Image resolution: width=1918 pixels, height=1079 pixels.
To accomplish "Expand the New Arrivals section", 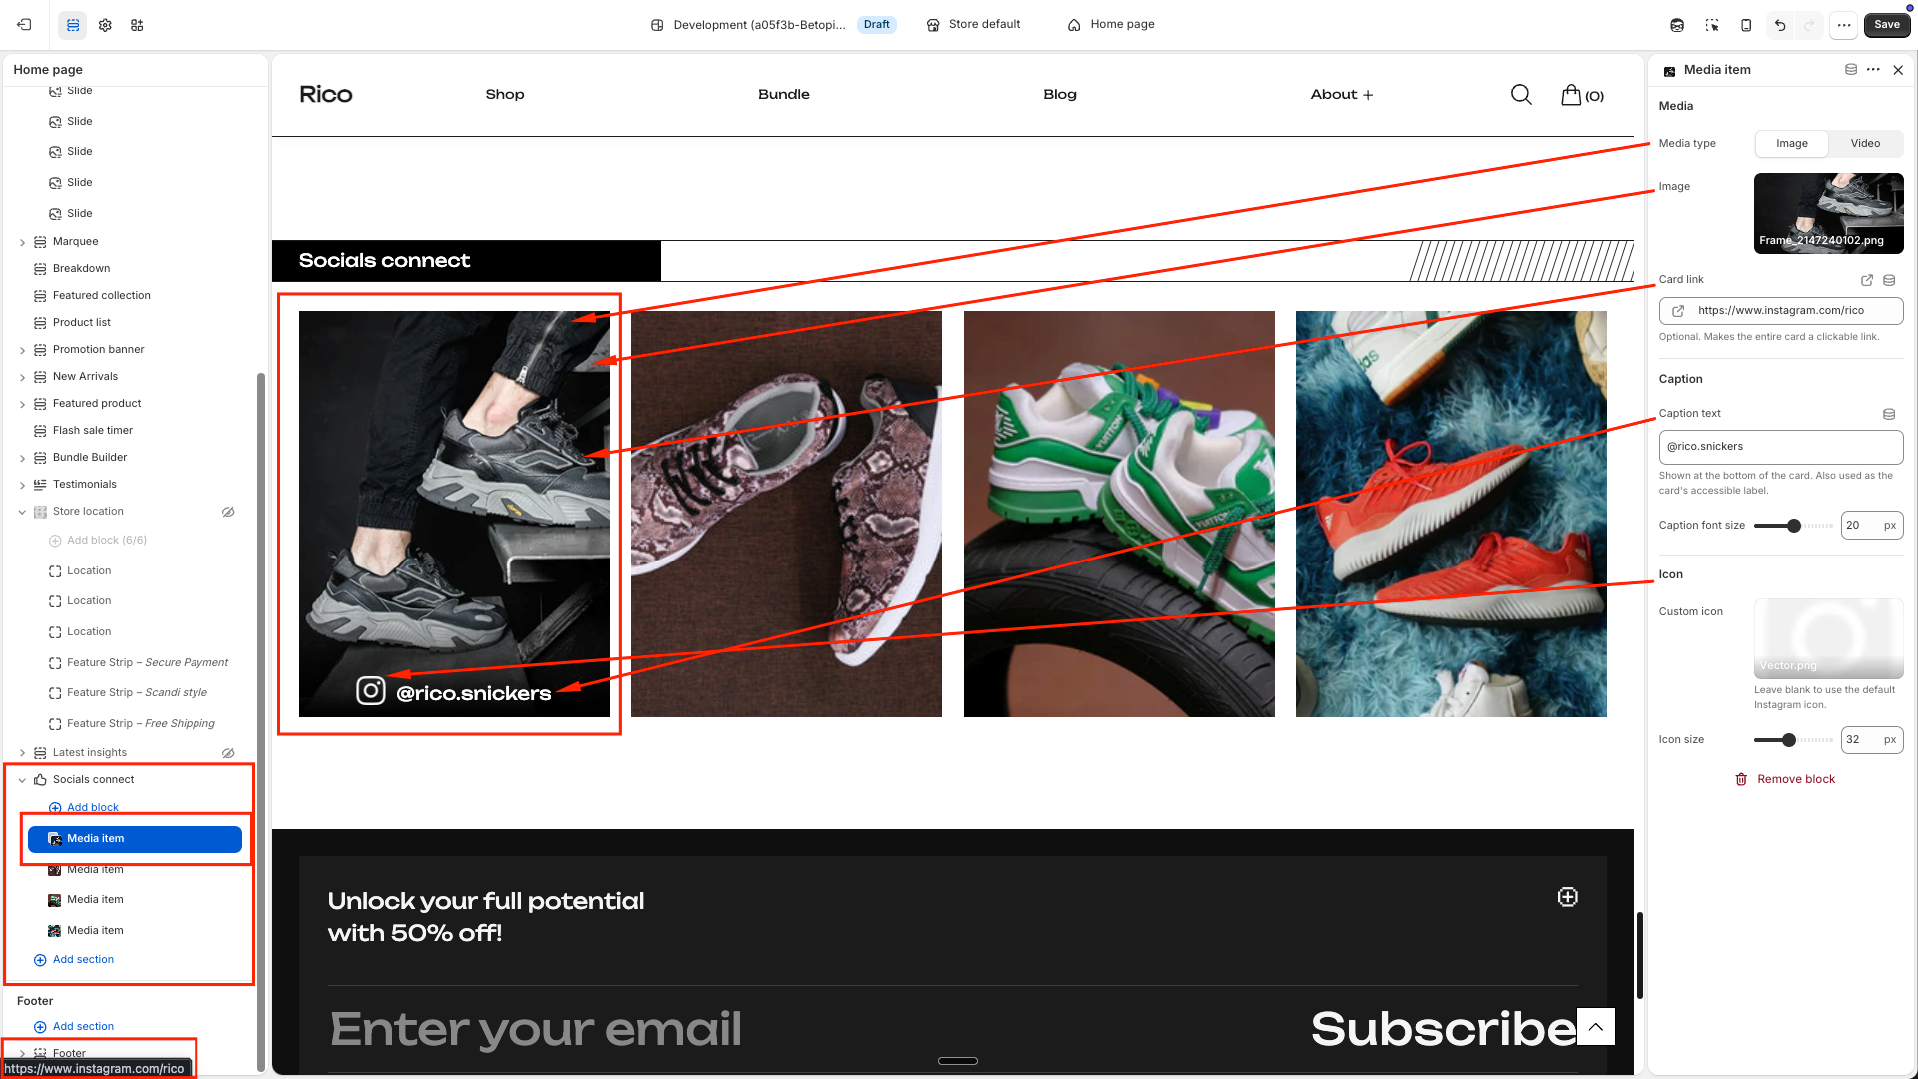I will pos(22,377).
